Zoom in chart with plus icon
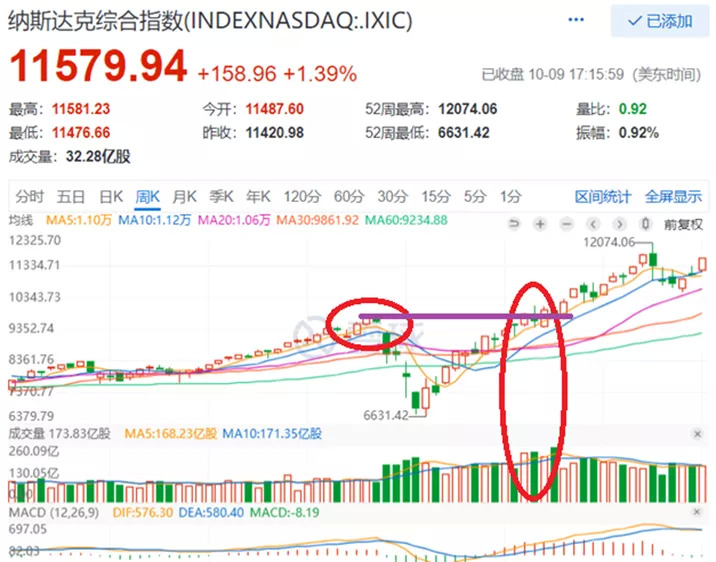Screen dimensions: 716x562 540,224
